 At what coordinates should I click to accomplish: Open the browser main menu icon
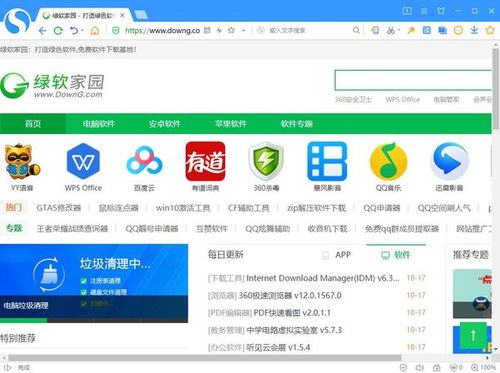tap(424, 11)
